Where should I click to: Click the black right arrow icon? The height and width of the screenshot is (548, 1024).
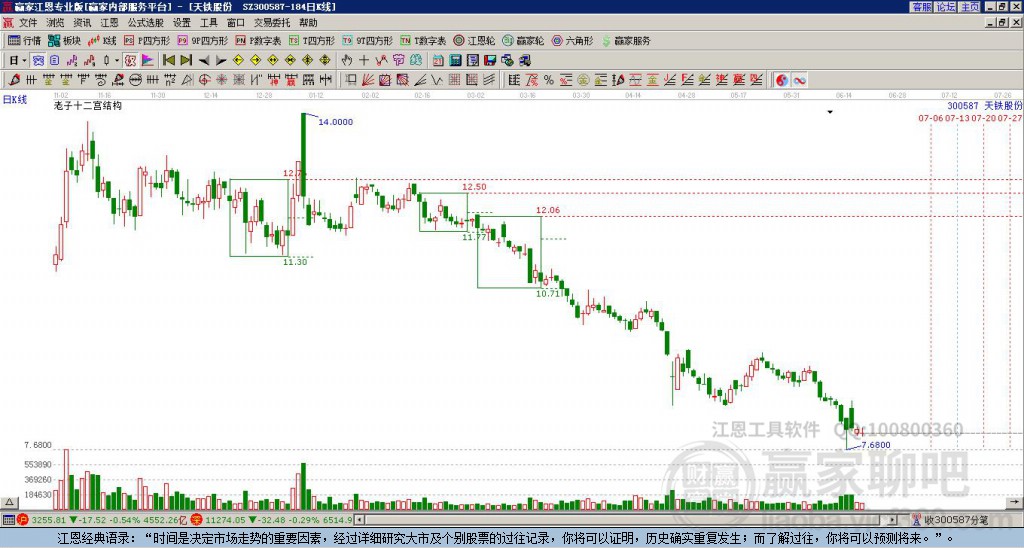[x=221, y=61]
